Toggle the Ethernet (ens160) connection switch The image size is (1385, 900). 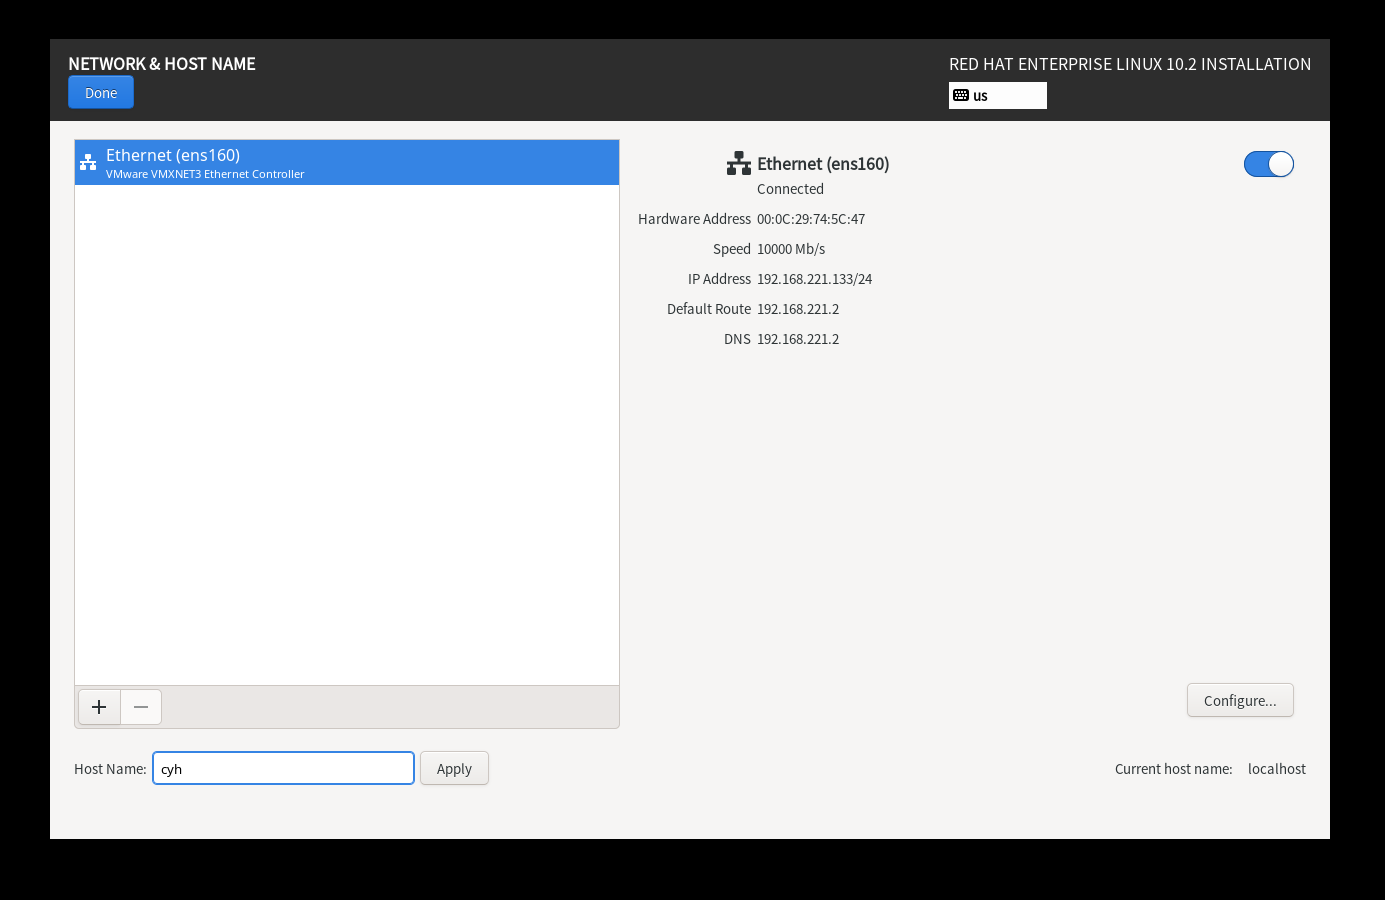[1268, 164]
